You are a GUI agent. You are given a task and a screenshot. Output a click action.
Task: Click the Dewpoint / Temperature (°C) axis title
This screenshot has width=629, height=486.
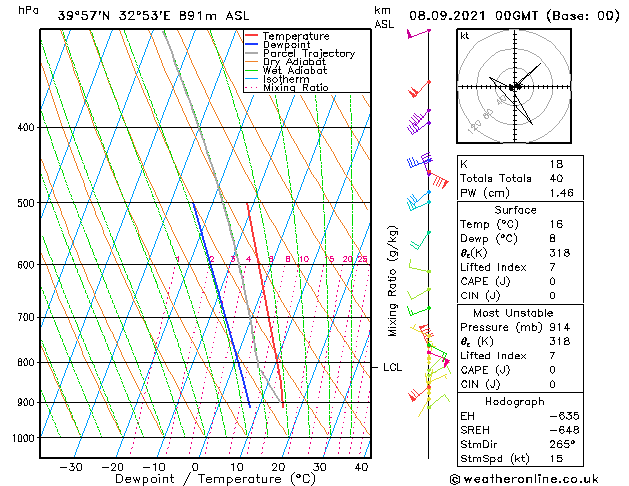pos(215,479)
